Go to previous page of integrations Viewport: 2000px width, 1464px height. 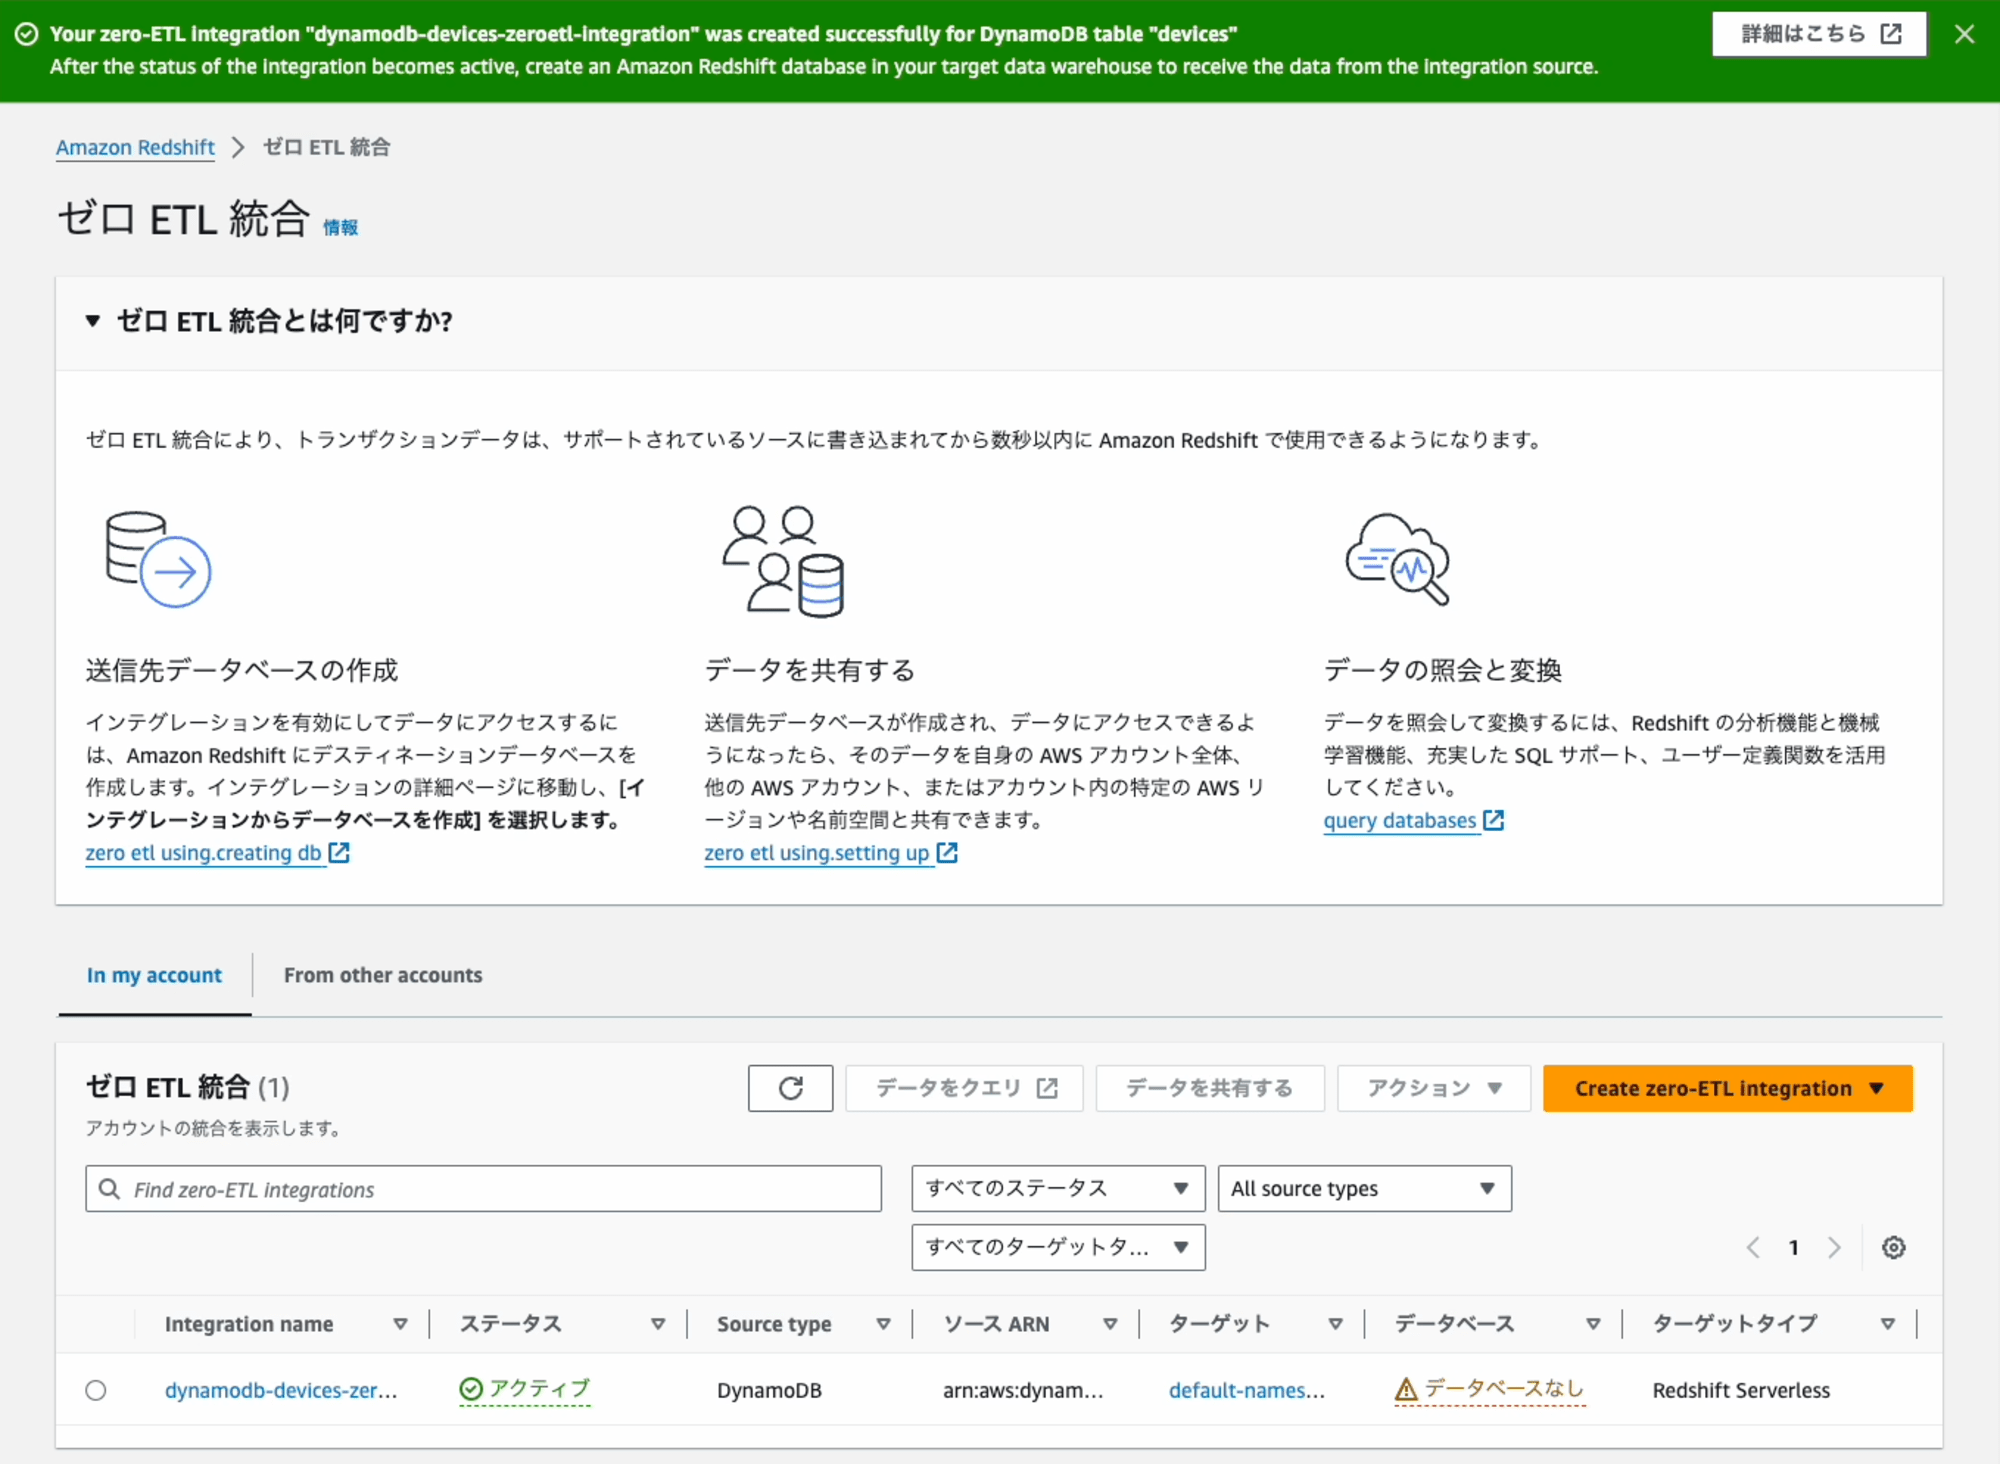[x=1753, y=1247]
